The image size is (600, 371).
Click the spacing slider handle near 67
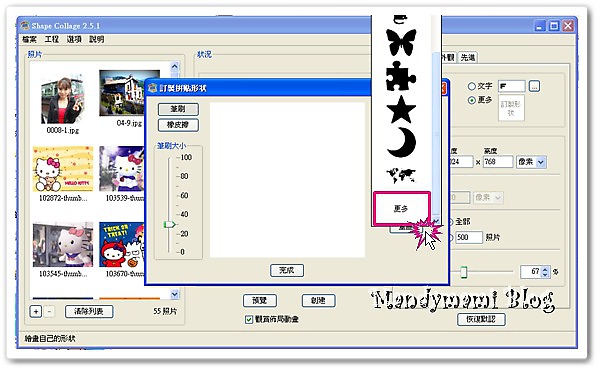463,272
